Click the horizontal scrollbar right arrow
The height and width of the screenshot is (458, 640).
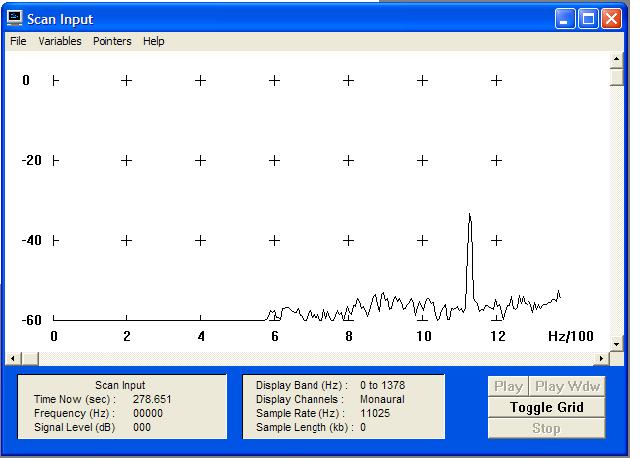click(602, 358)
